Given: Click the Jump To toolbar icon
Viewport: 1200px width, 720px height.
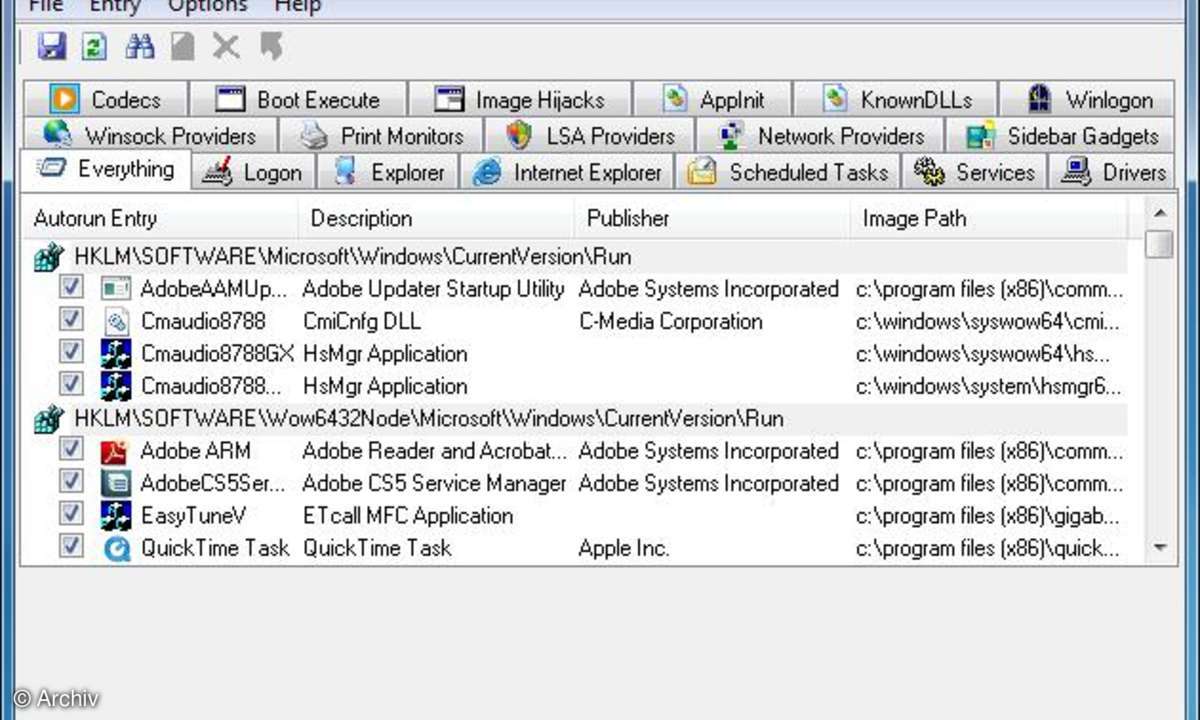Looking at the screenshot, I should (271, 46).
